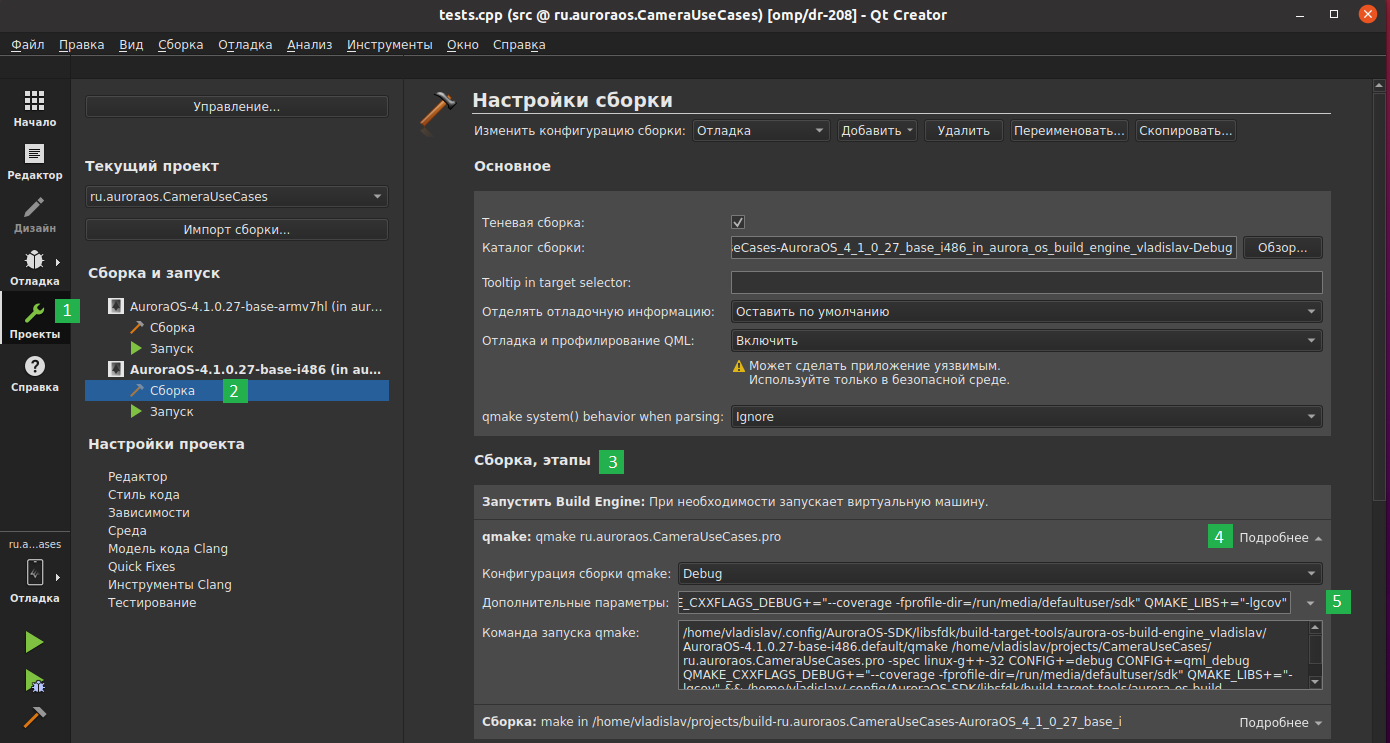Screen dimensions: 1390x743
Task: Select Запуск under the i486 kit
Action: click(x=171, y=412)
